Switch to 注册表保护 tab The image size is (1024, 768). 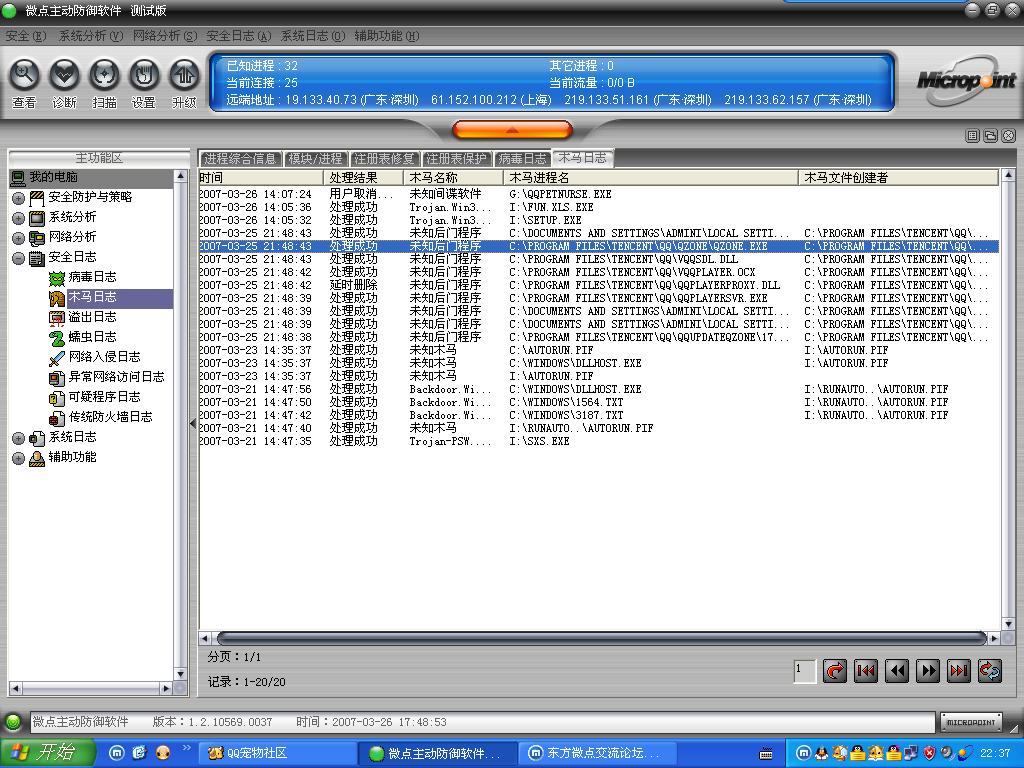456,159
